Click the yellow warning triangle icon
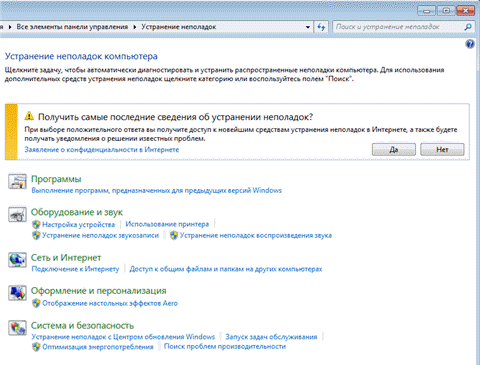 coord(29,116)
